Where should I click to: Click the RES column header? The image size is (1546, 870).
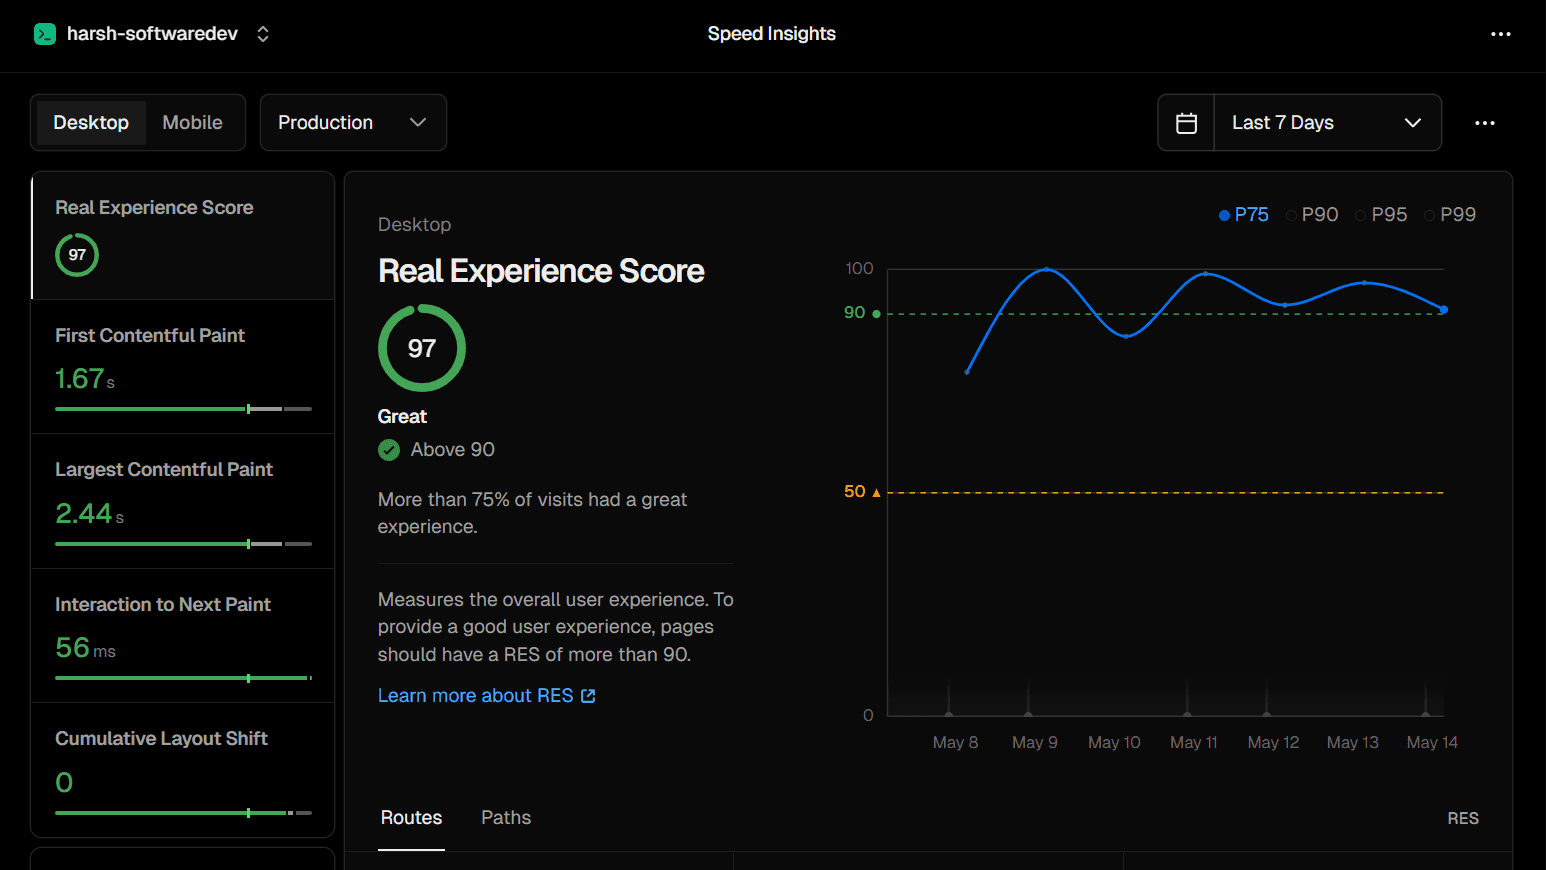pos(1463,818)
